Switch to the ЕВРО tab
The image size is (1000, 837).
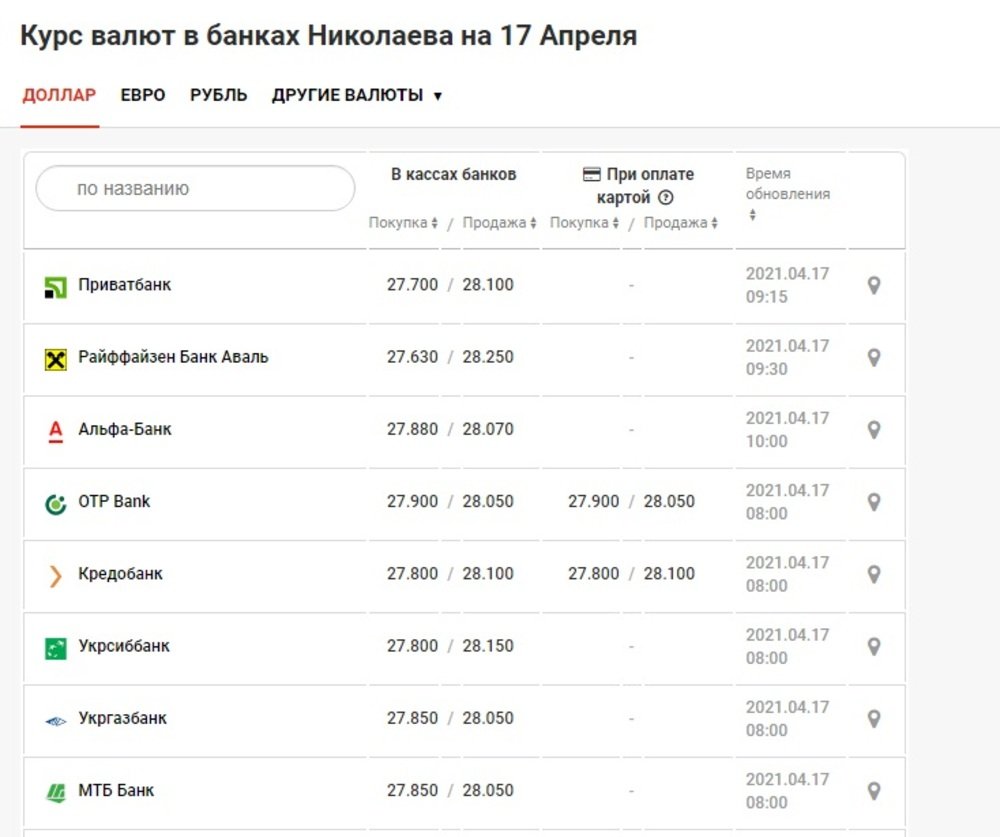(143, 96)
